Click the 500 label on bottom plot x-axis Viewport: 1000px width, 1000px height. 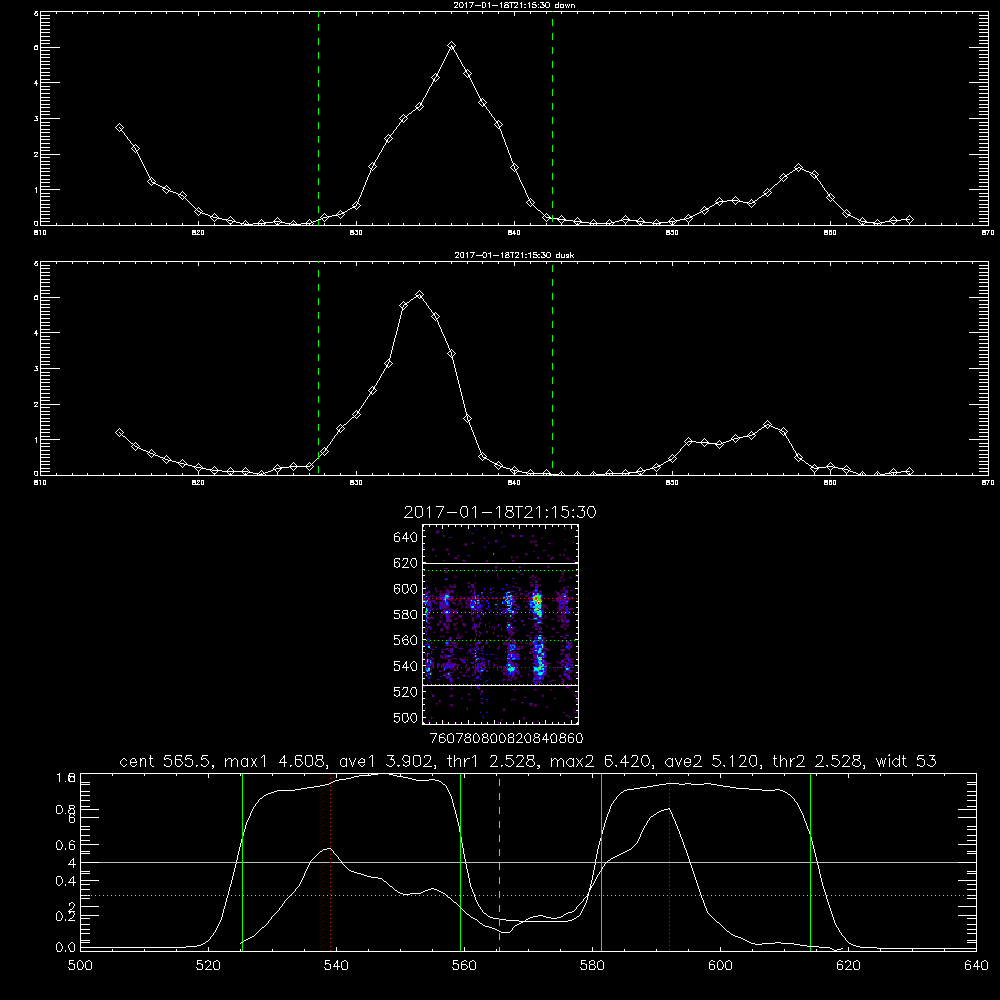point(80,966)
